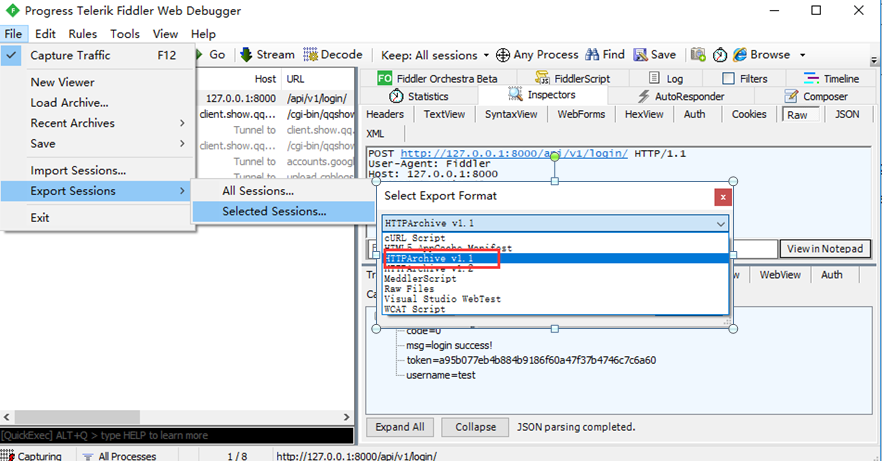Open the View menu
This screenshot has height=461, width=886.
(x=165, y=34)
